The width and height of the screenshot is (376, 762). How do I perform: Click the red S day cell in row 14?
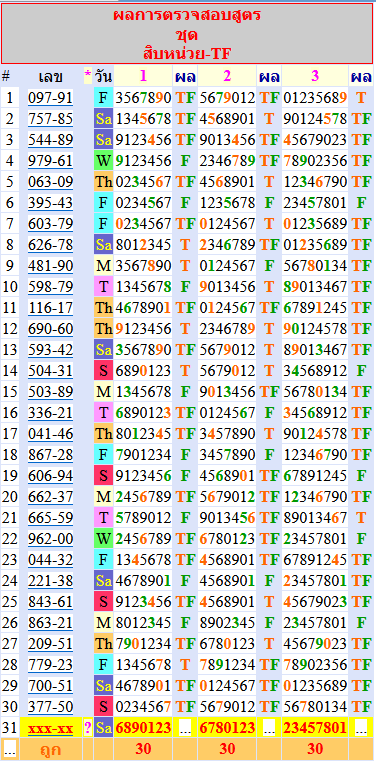click(103, 371)
